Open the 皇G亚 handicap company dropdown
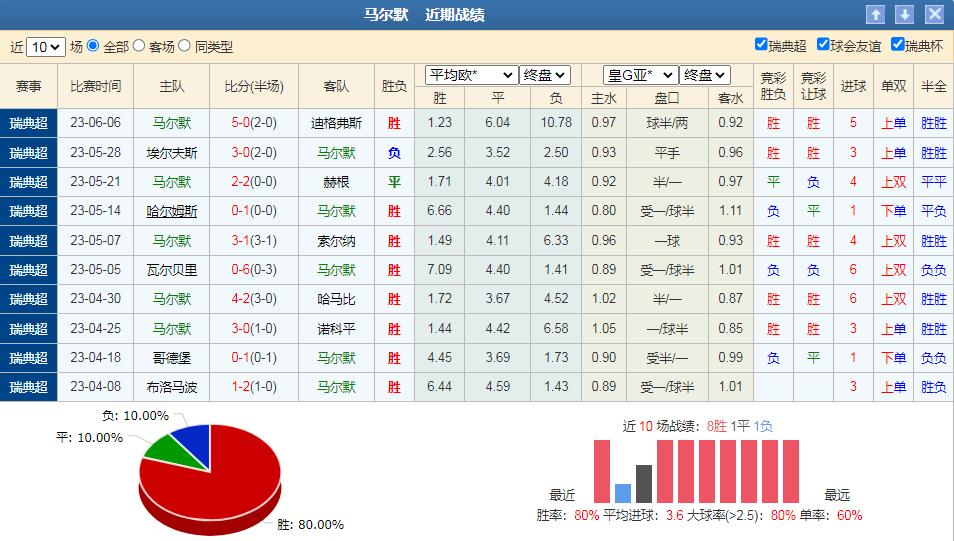The height and width of the screenshot is (541, 954). (641, 75)
